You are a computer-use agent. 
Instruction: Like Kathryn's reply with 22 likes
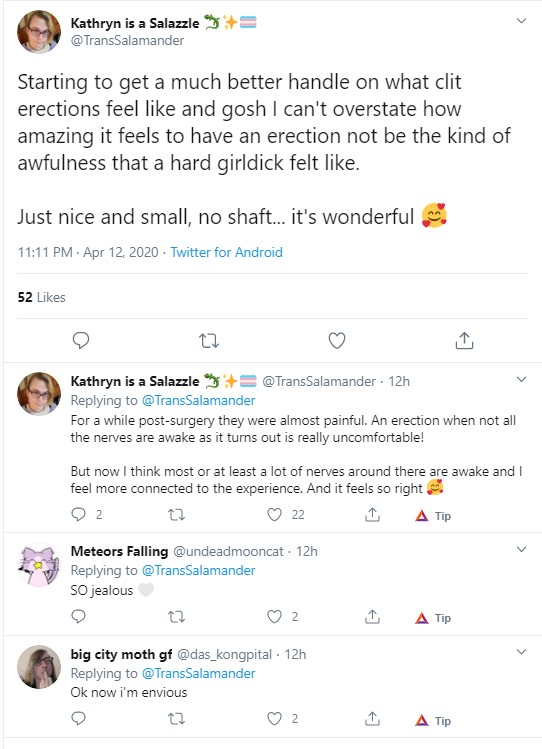274,514
